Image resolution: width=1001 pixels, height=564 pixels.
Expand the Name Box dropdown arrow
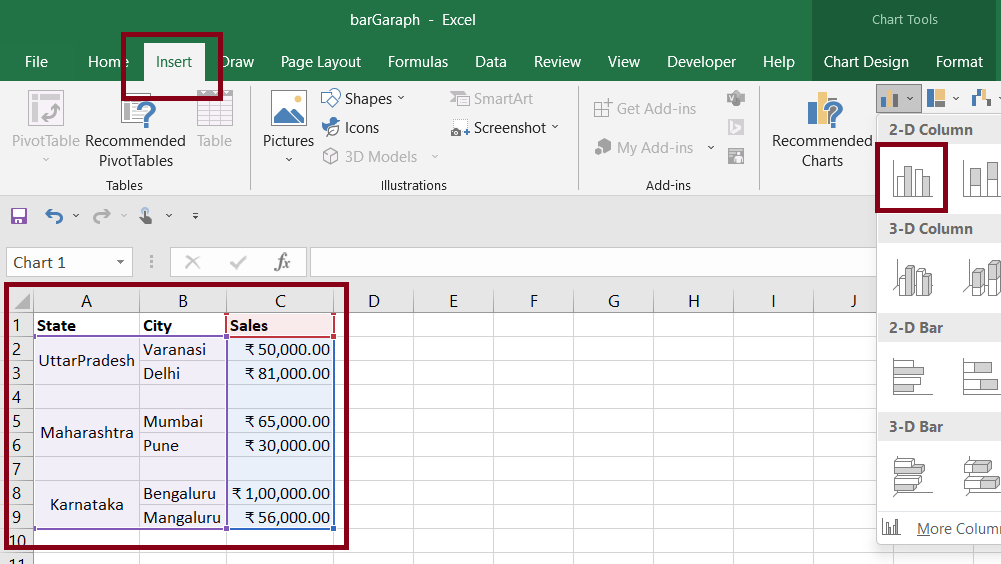(120, 263)
